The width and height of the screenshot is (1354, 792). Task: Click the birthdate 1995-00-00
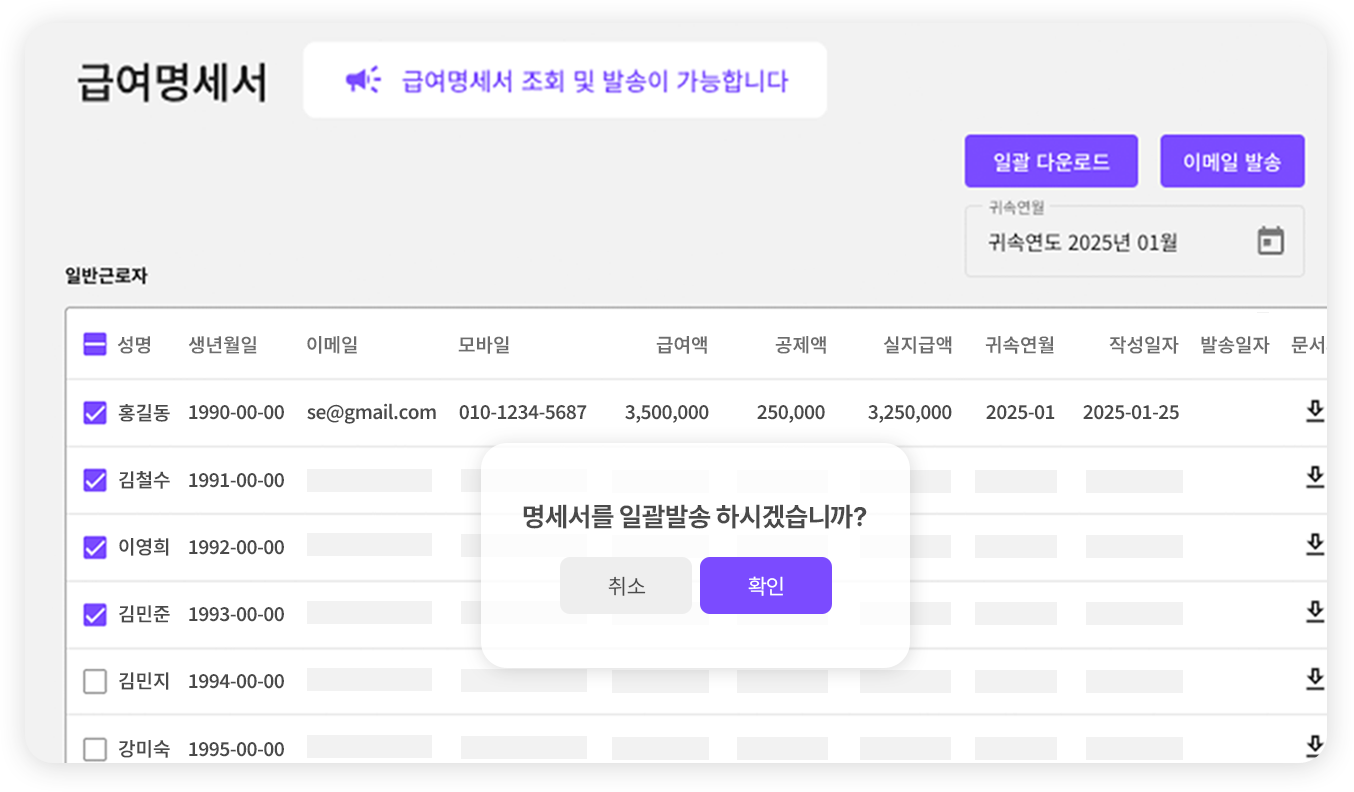(236, 748)
